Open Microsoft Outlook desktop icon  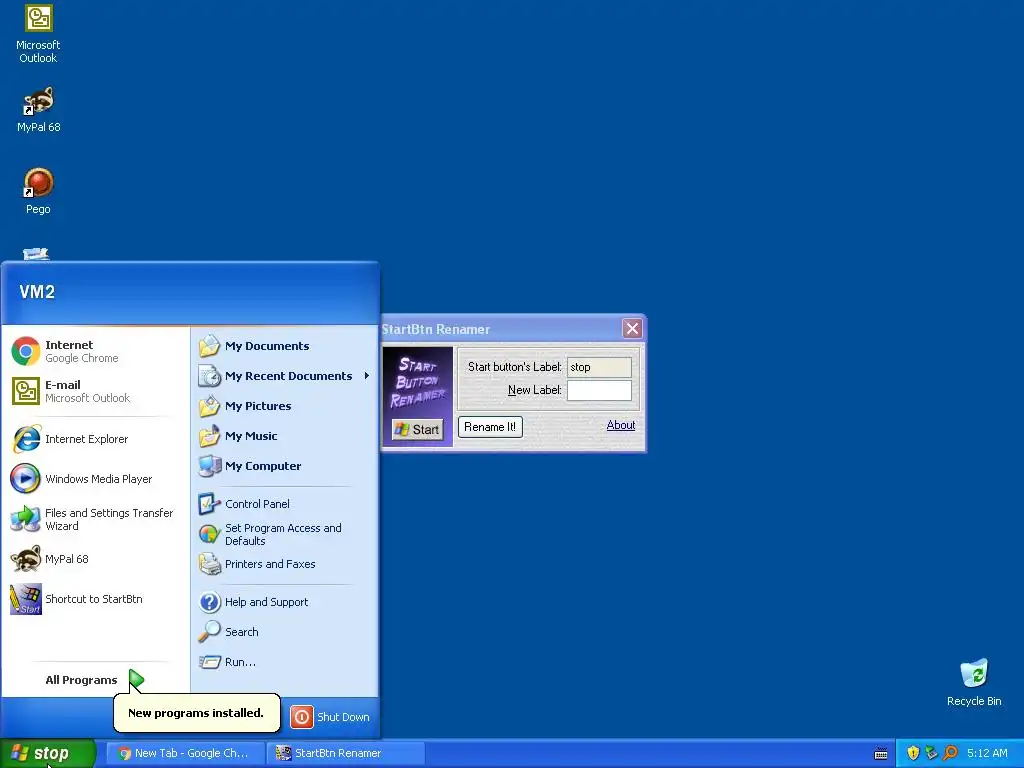[38, 33]
